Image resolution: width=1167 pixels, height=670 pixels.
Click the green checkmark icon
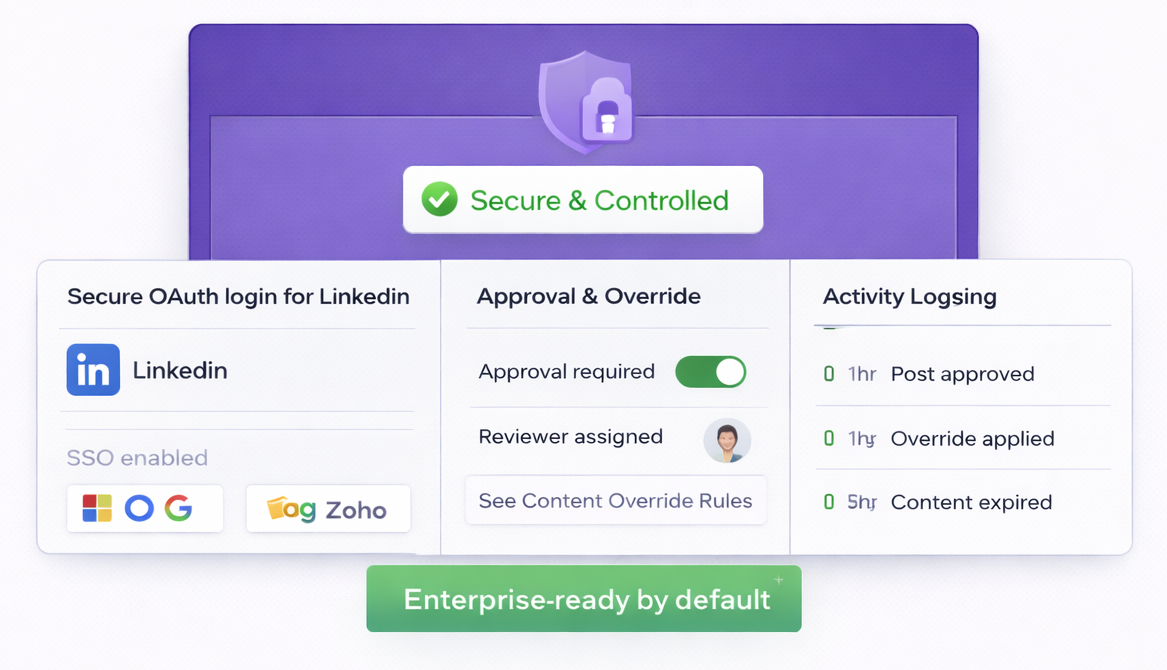(439, 199)
